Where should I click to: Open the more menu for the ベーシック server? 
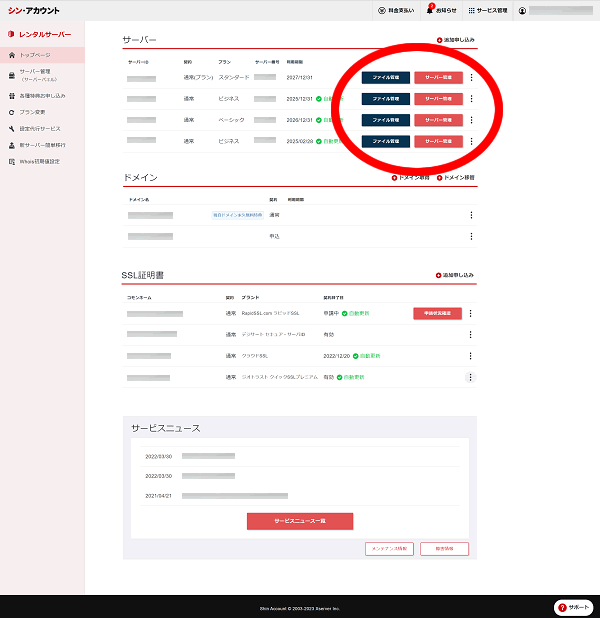pos(471,120)
